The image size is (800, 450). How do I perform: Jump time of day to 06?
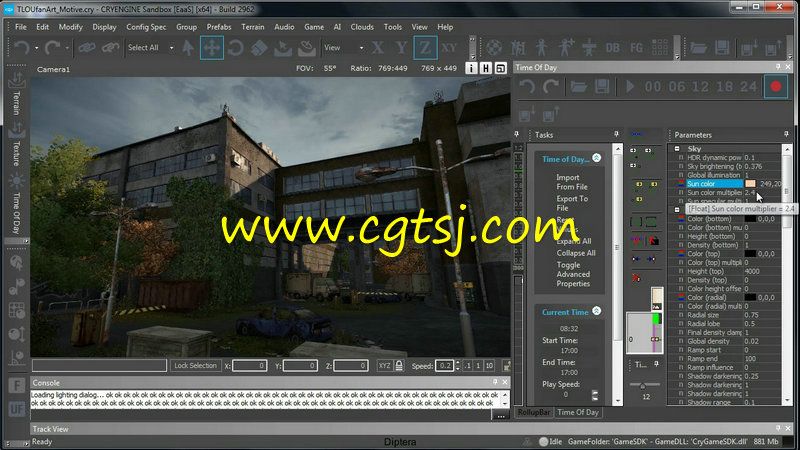(x=677, y=87)
